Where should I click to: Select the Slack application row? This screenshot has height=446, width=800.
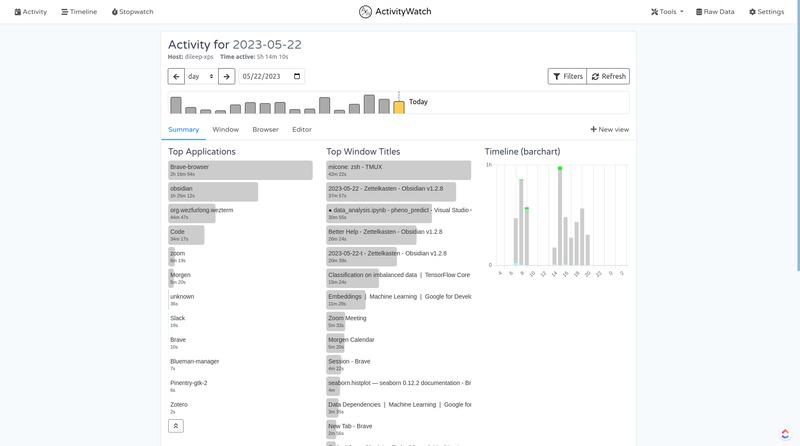point(178,321)
